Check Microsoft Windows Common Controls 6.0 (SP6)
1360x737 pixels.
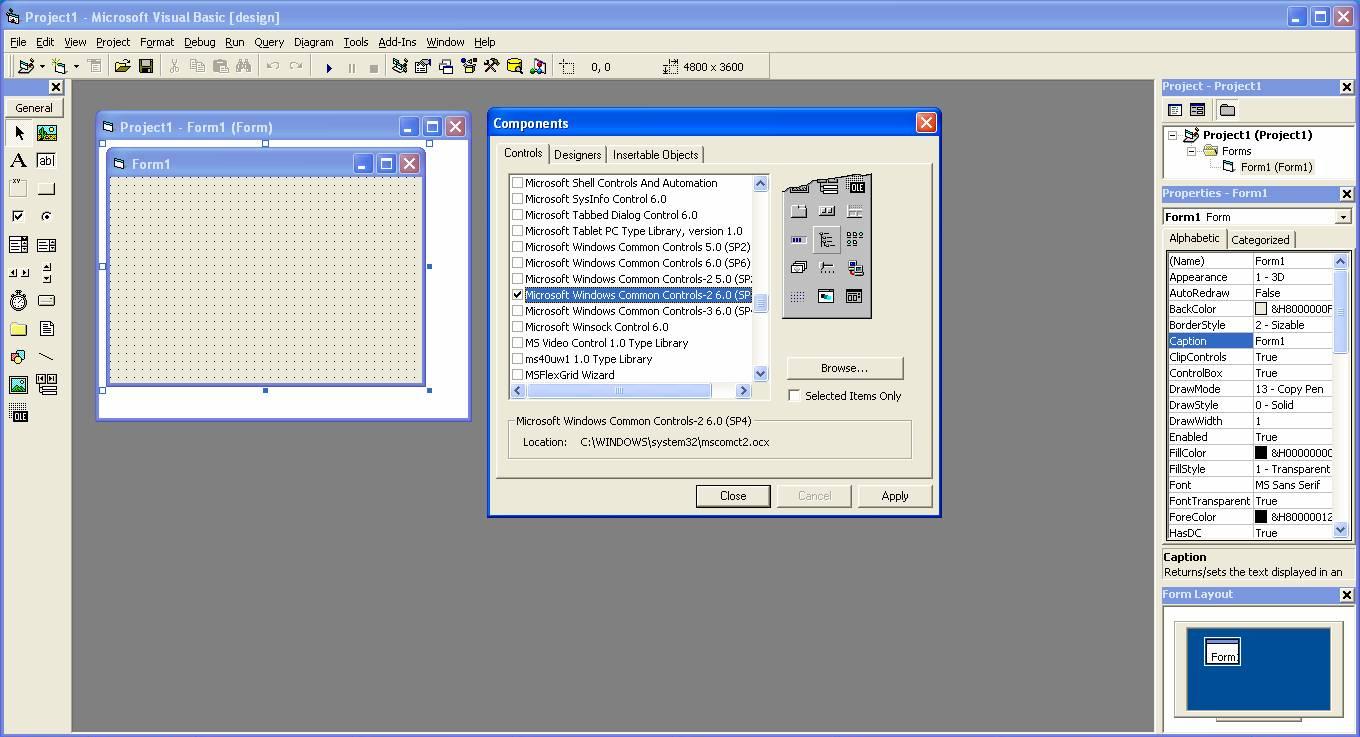tap(517, 263)
